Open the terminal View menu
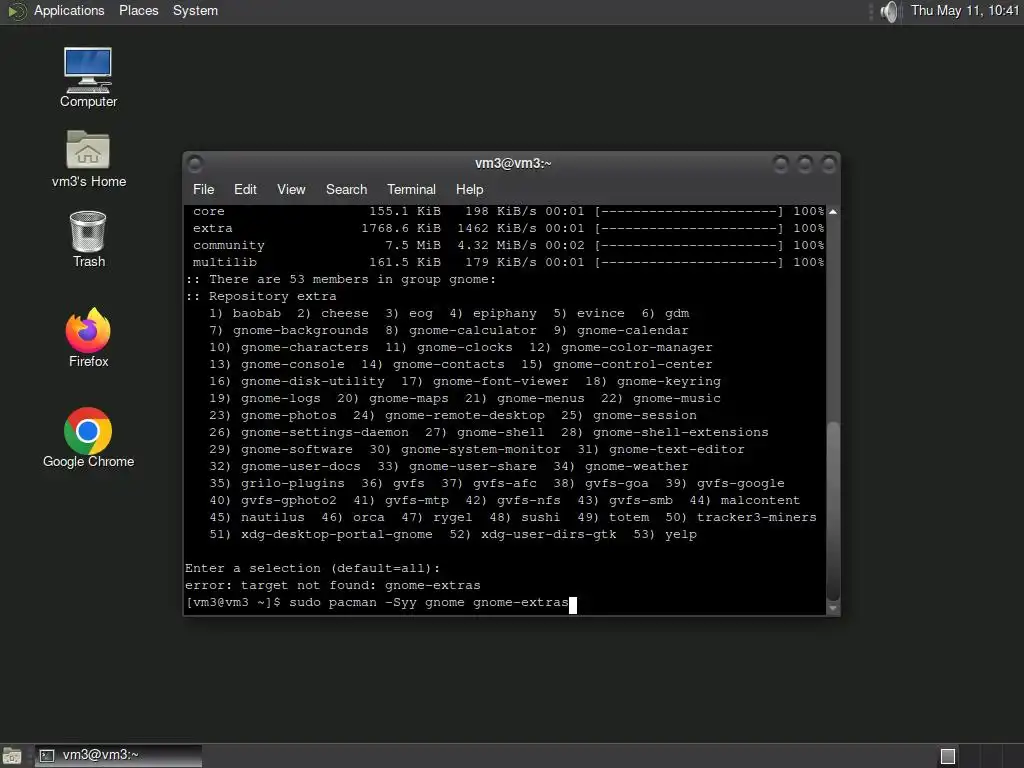The height and width of the screenshot is (768, 1024). 291,189
